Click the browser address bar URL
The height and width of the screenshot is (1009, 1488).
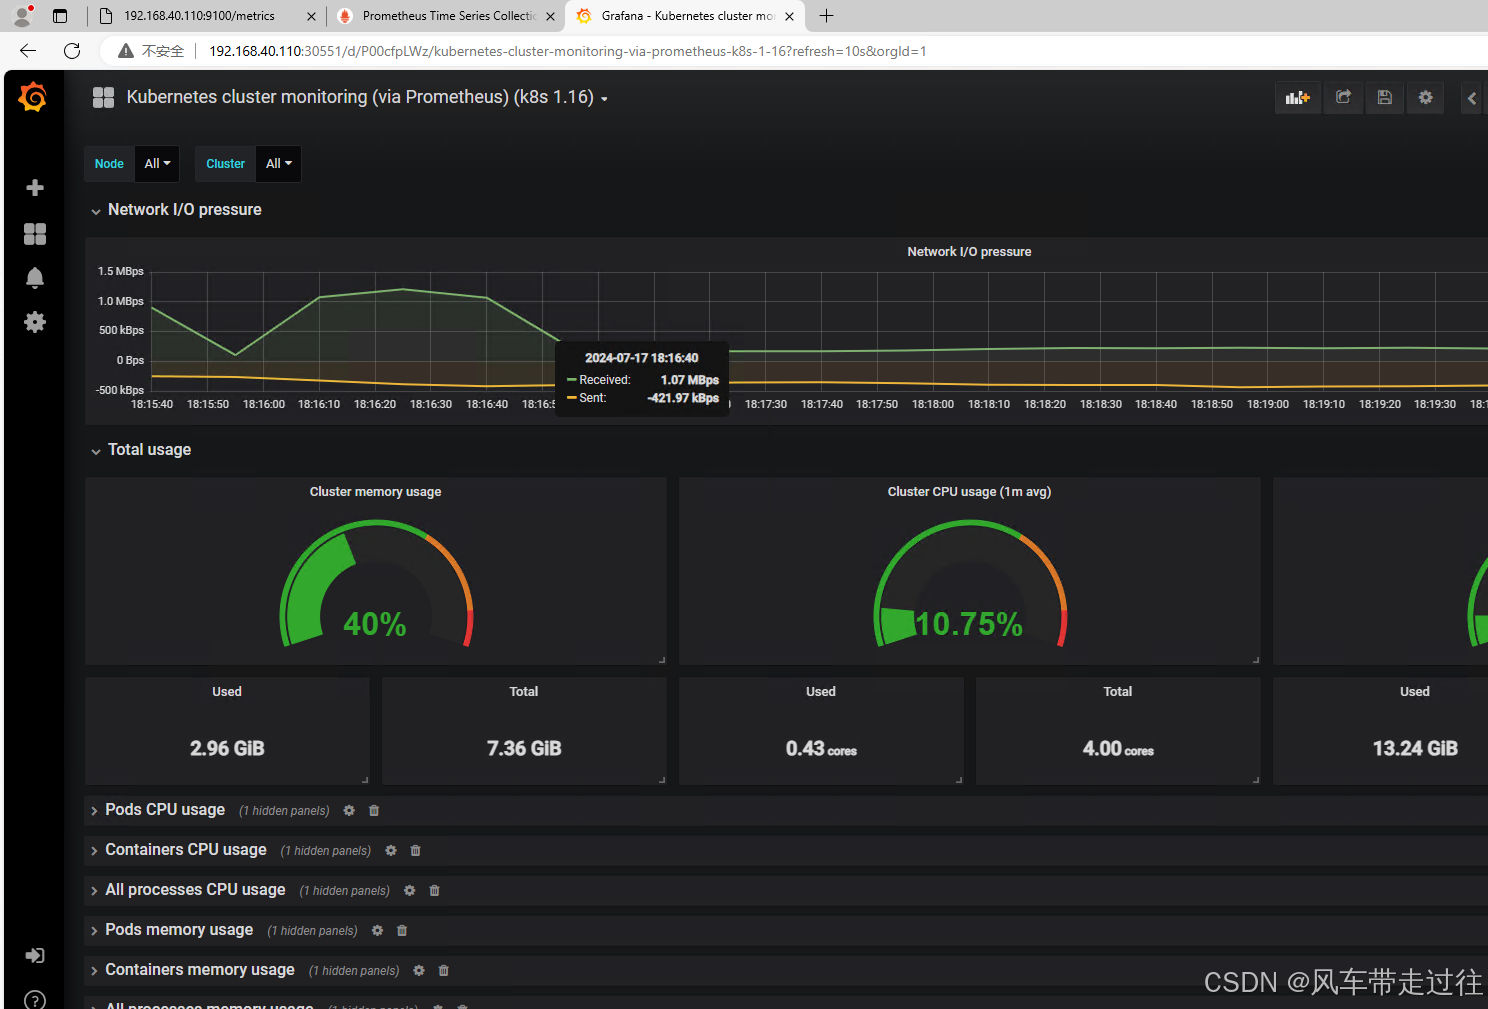point(567,51)
